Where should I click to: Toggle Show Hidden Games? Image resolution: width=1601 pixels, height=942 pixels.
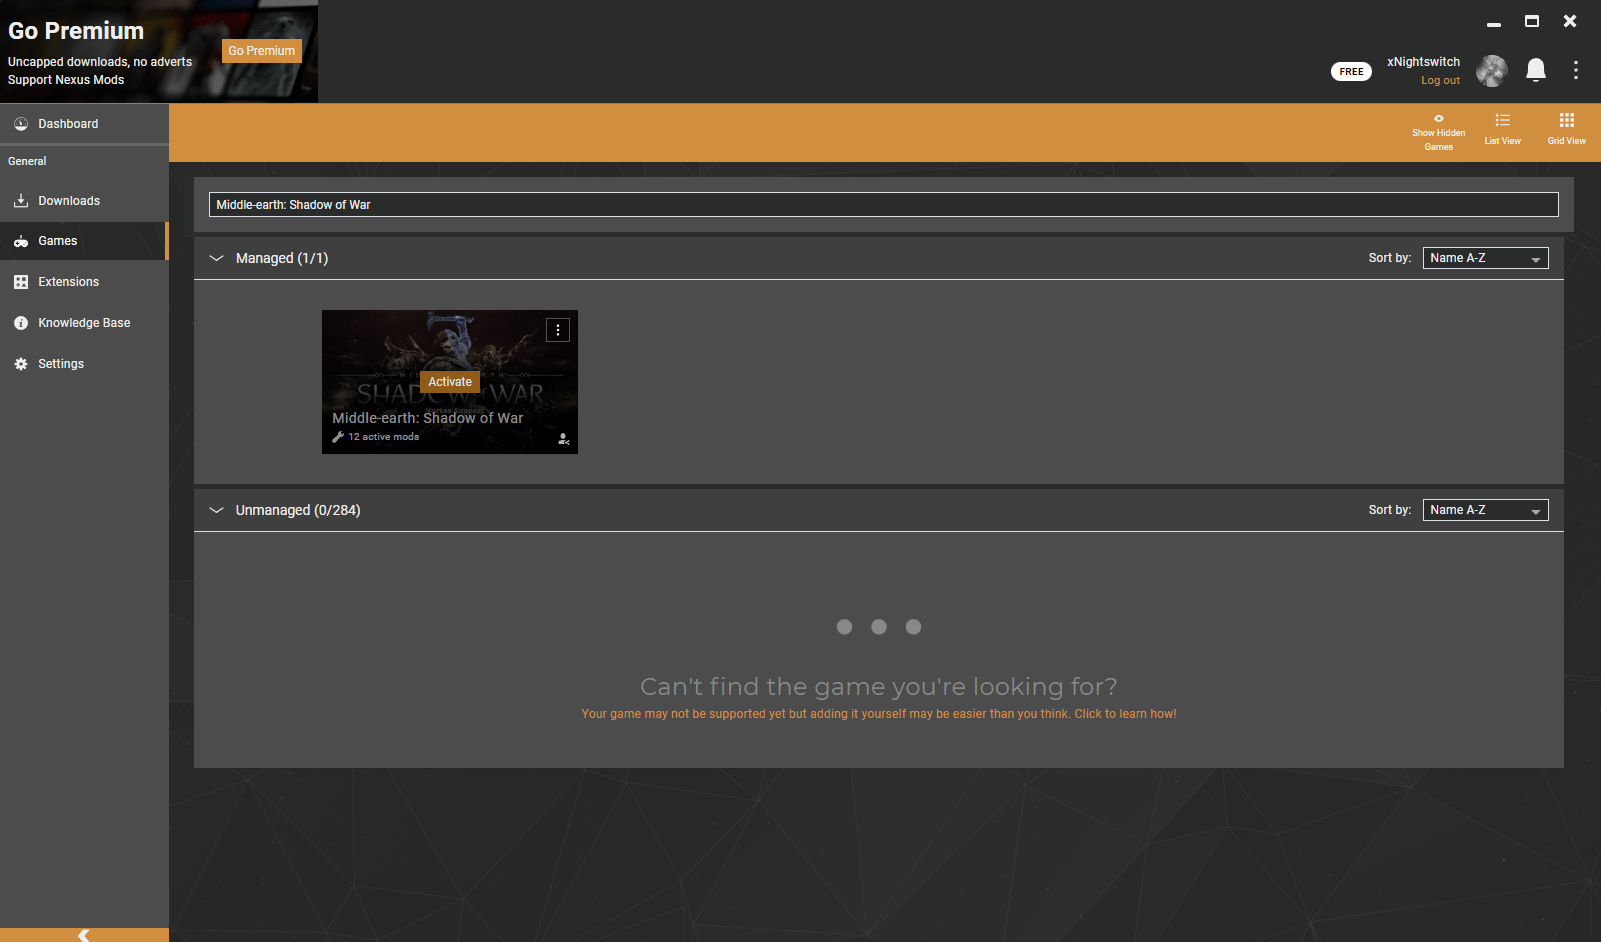point(1438,130)
